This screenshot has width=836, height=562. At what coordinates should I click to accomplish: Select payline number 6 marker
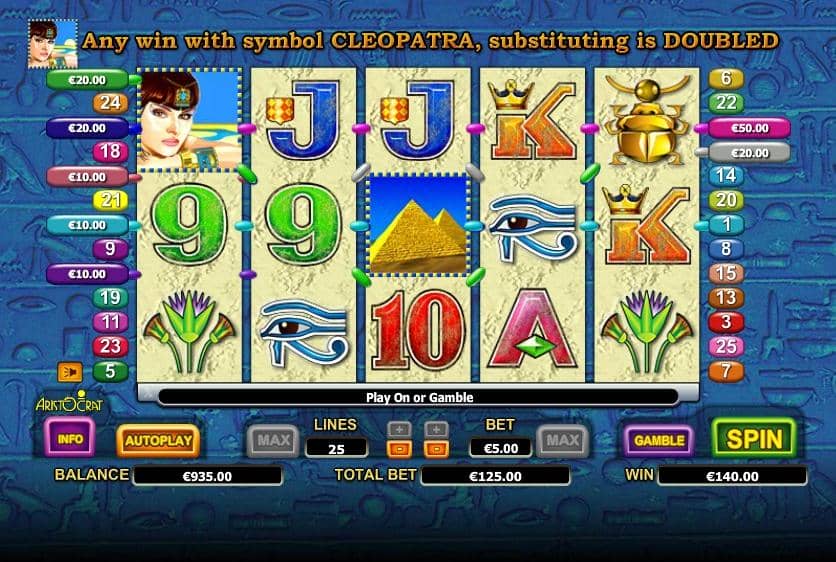coord(726,78)
